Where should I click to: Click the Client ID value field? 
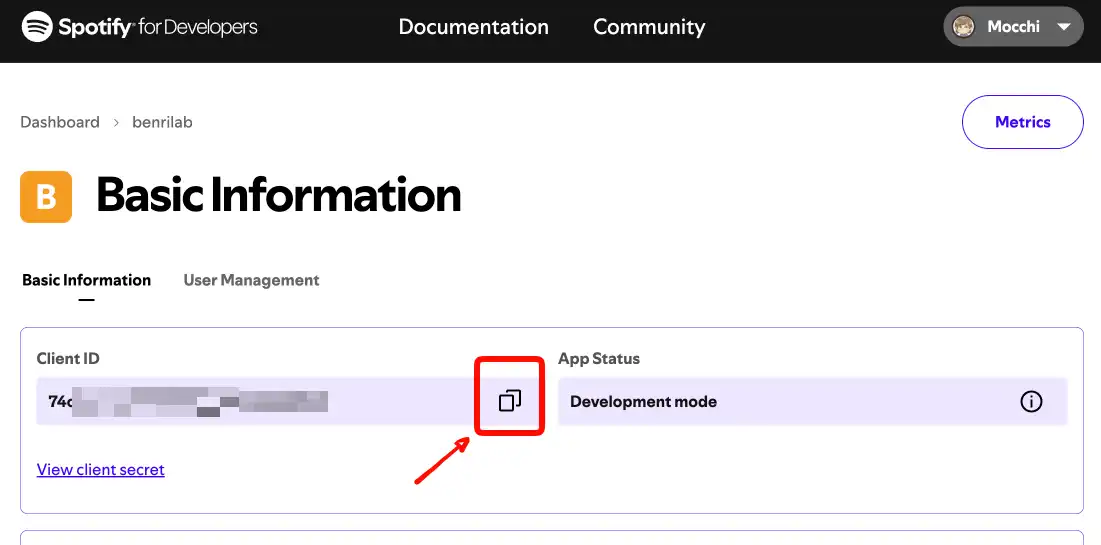[291, 401]
